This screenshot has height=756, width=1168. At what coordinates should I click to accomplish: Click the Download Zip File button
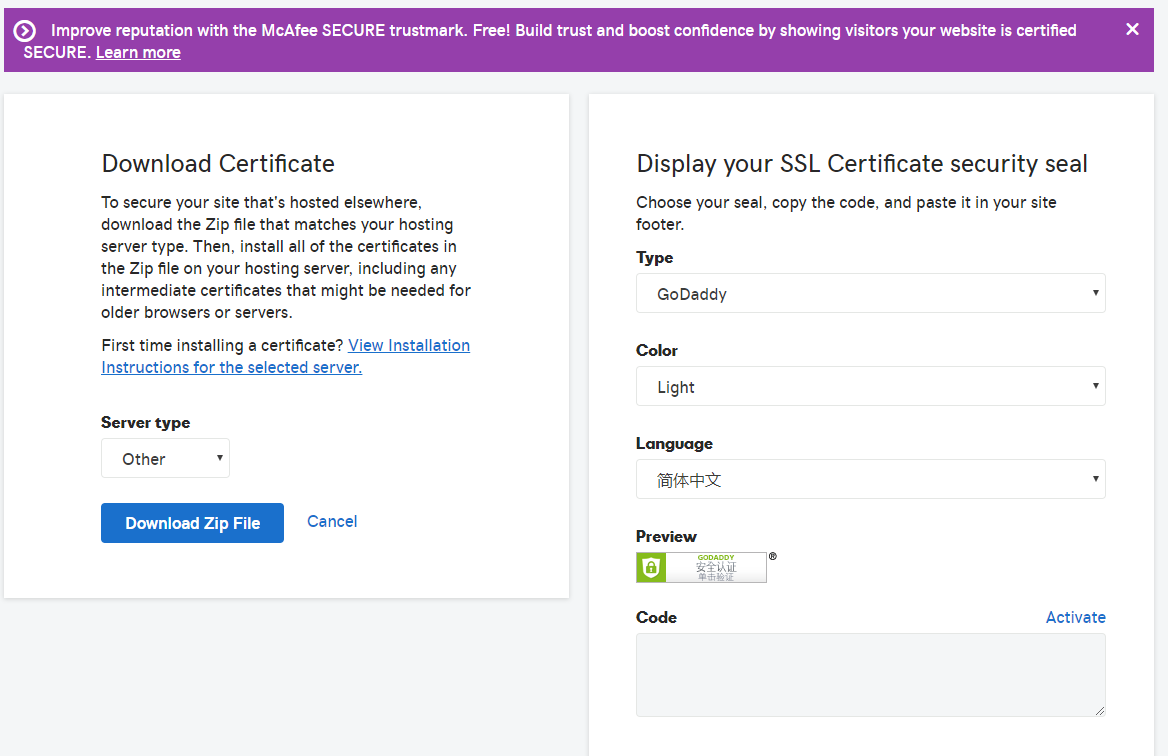pyautogui.click(x=192, y=522)
